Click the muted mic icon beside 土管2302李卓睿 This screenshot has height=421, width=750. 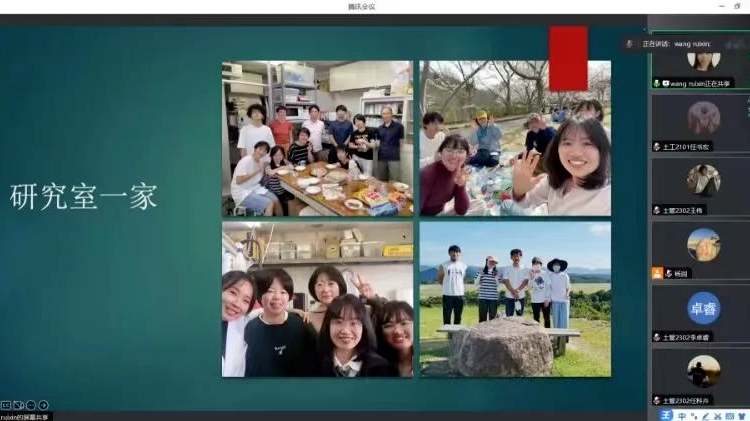click(x=657, y=337)
